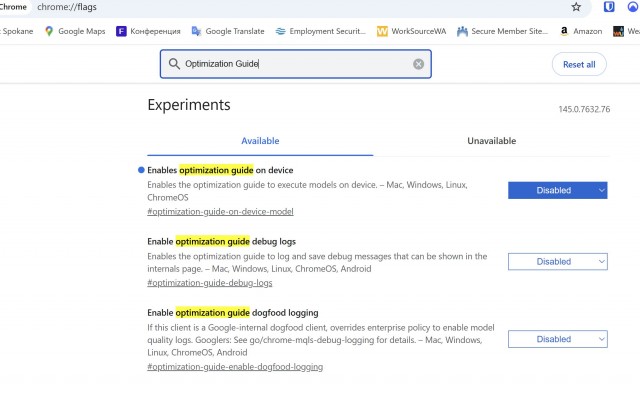Image resolution: width=640 pixels, height=401 pixels.
Task: Focus the Optimization Guide search box
Action: point(296,64)
